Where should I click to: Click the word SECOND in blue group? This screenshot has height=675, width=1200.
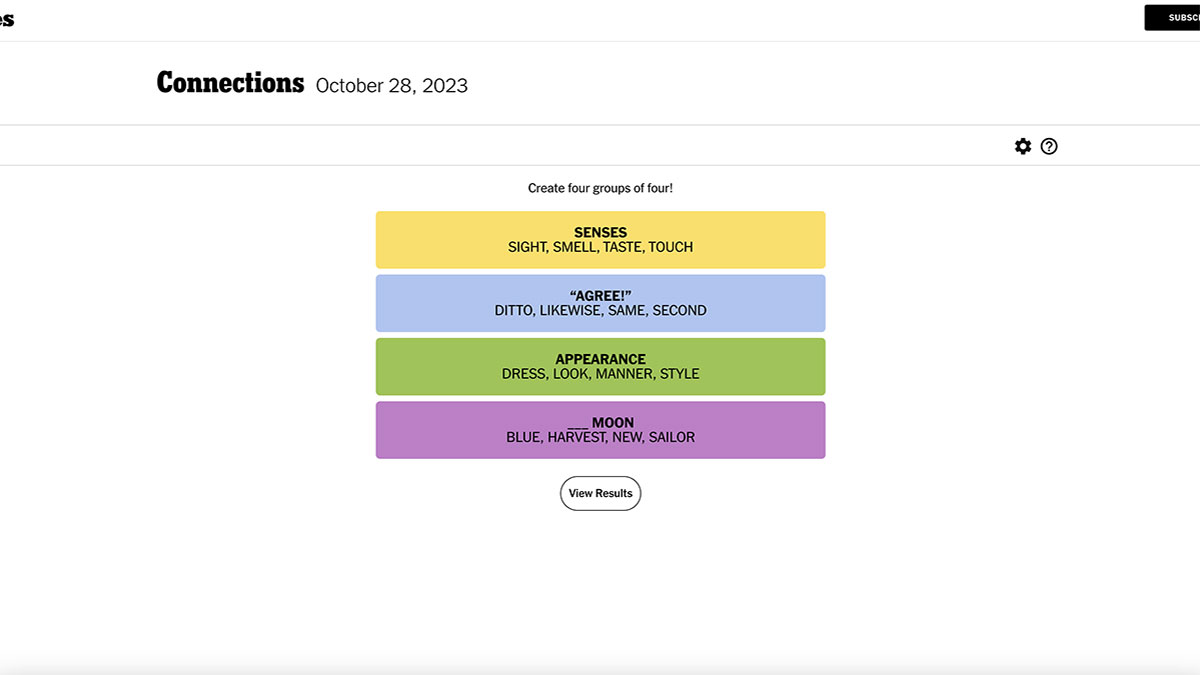pos(679,311)
